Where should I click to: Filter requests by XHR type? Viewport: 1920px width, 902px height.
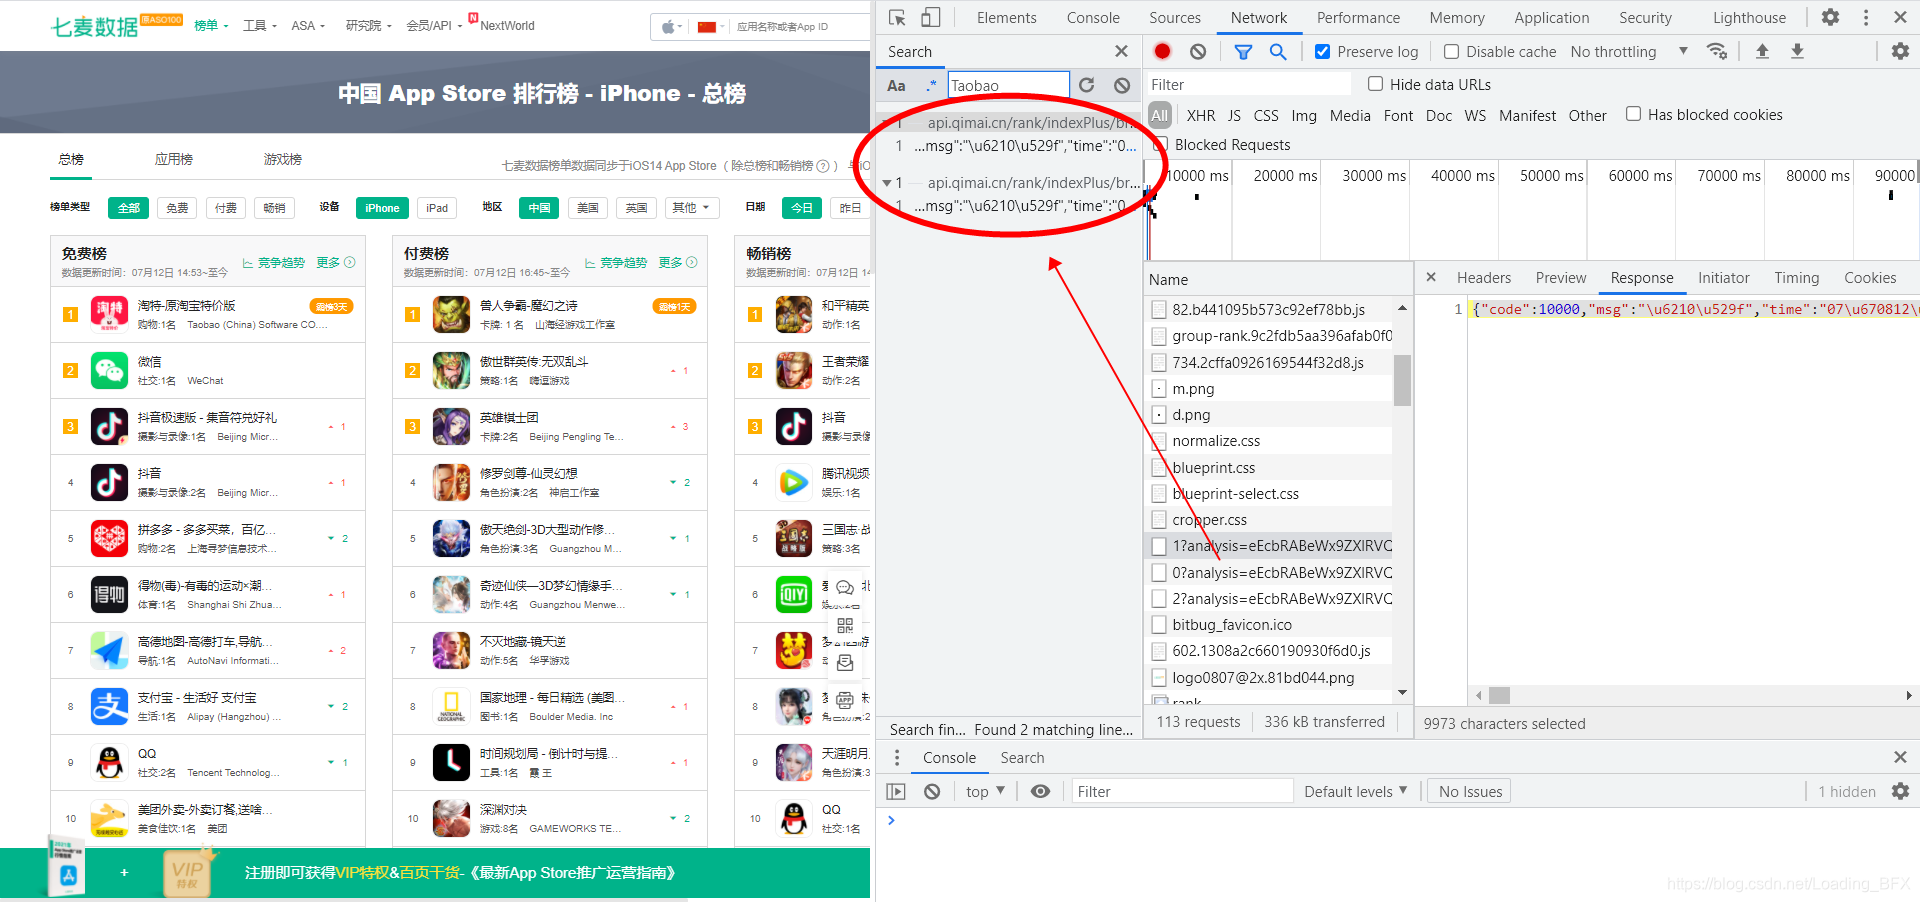[1200, 115]
